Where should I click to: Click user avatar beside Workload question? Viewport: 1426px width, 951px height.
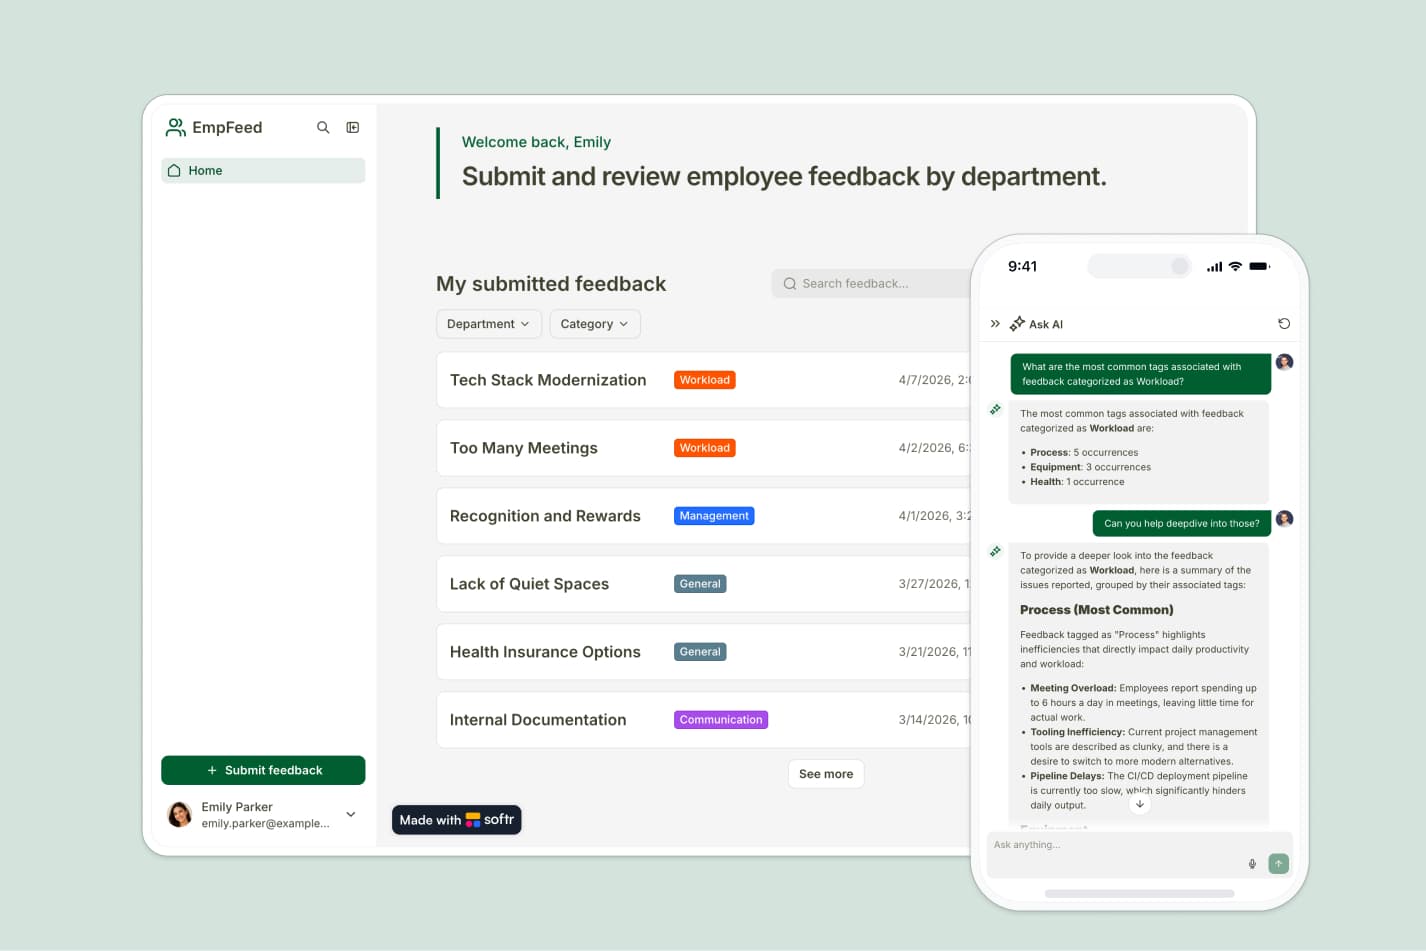click(1285, 362)
